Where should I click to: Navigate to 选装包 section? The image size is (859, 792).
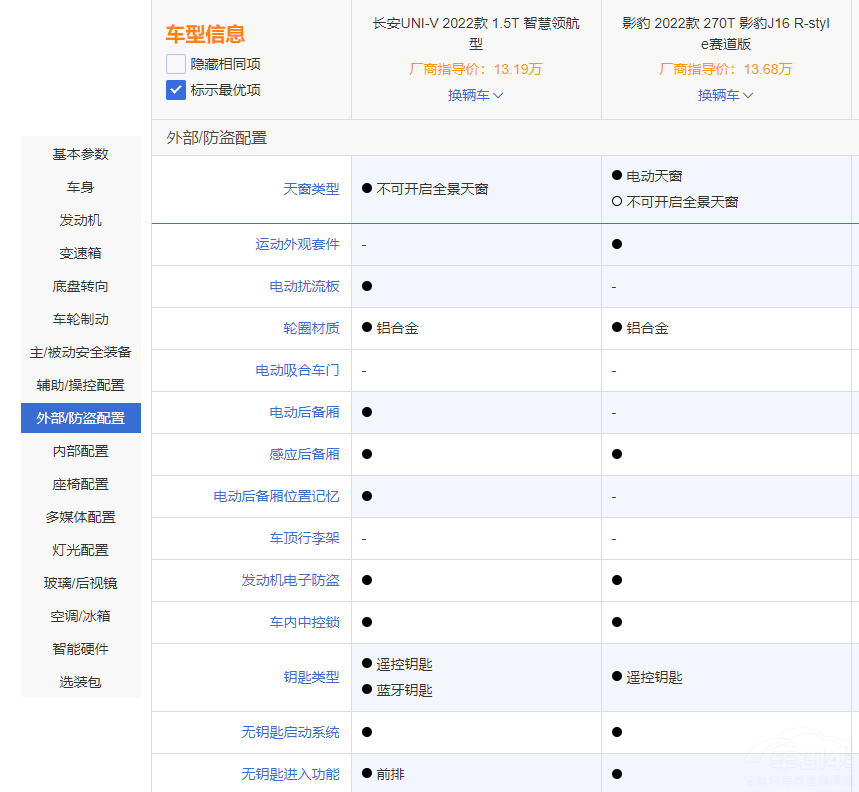[81, 682]
